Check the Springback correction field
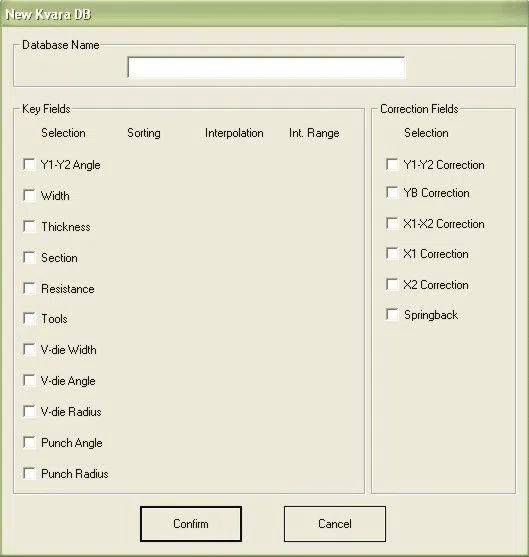The width and height of the screenshot is (529, 557). (x=392, y=314)
